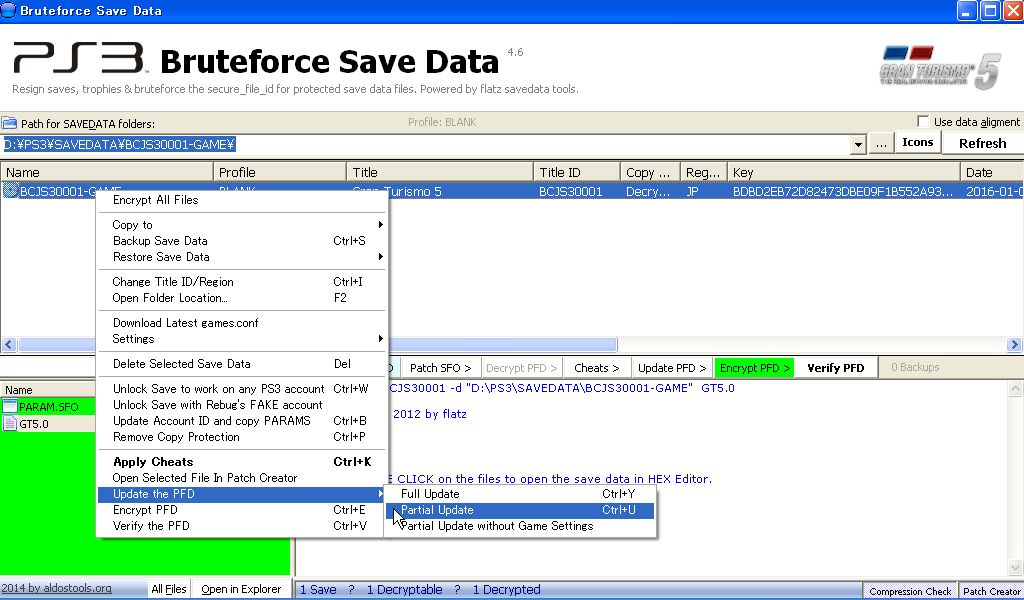Click the Title ID column header
The height and width of the screenshot is (600, 1024).
[576, 172]
